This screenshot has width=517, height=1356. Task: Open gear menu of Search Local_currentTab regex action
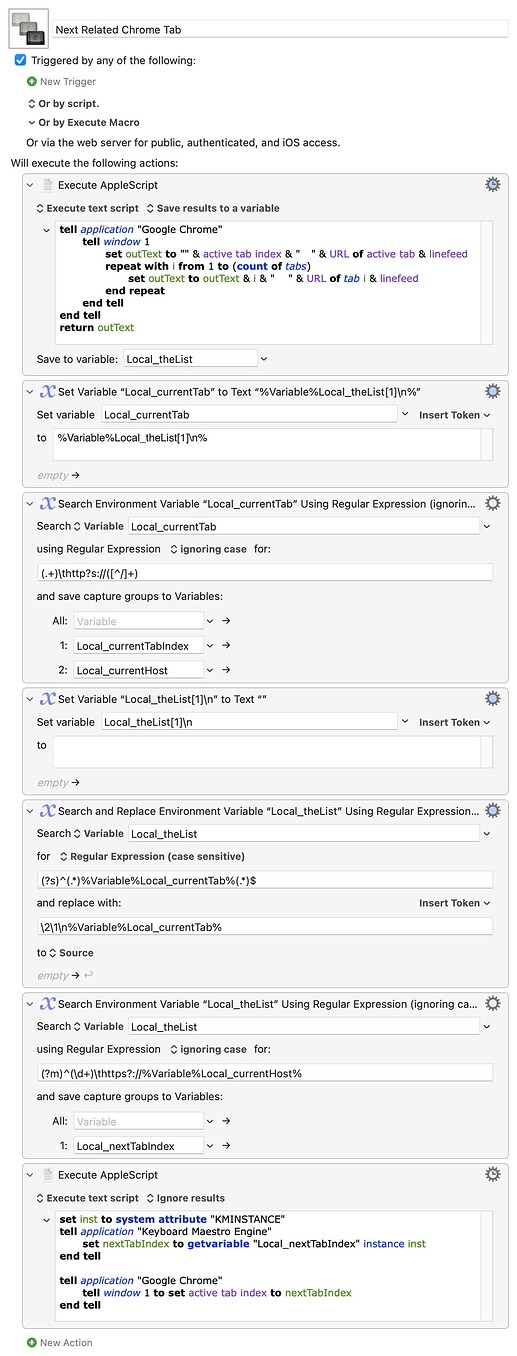[492, 503]
